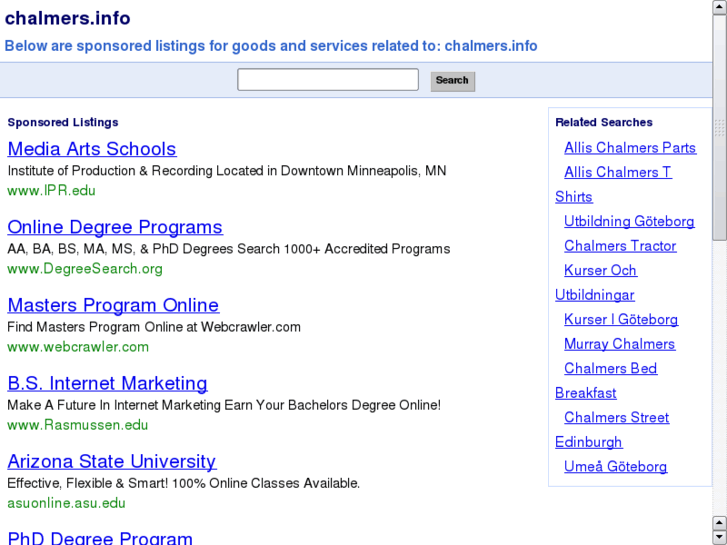Click 'Effective, Flexible & Smart!' description text
Screen dimensions: 727x545
click(x=184, y=483)
